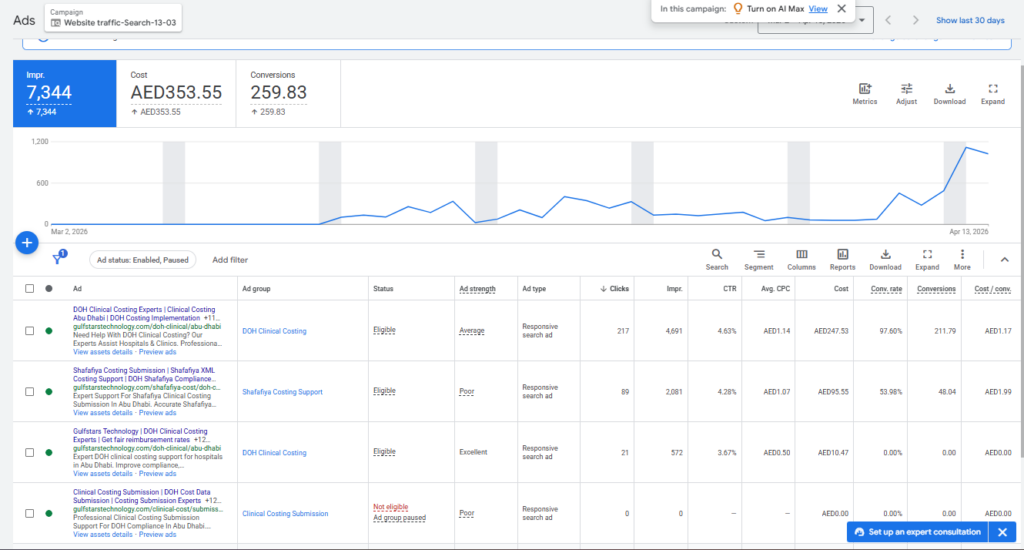The width and height of the screenshot is (1024, 550).
Task: Open the Reports icon in table toolbar
Action: pos(842,259)
